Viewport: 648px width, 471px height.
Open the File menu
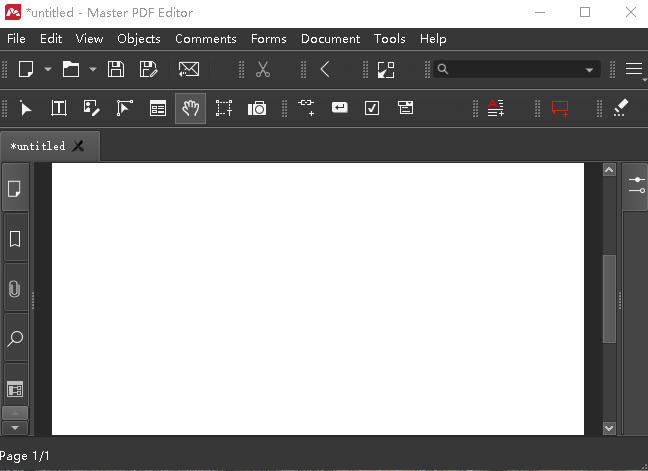click(x=17, y=39)
